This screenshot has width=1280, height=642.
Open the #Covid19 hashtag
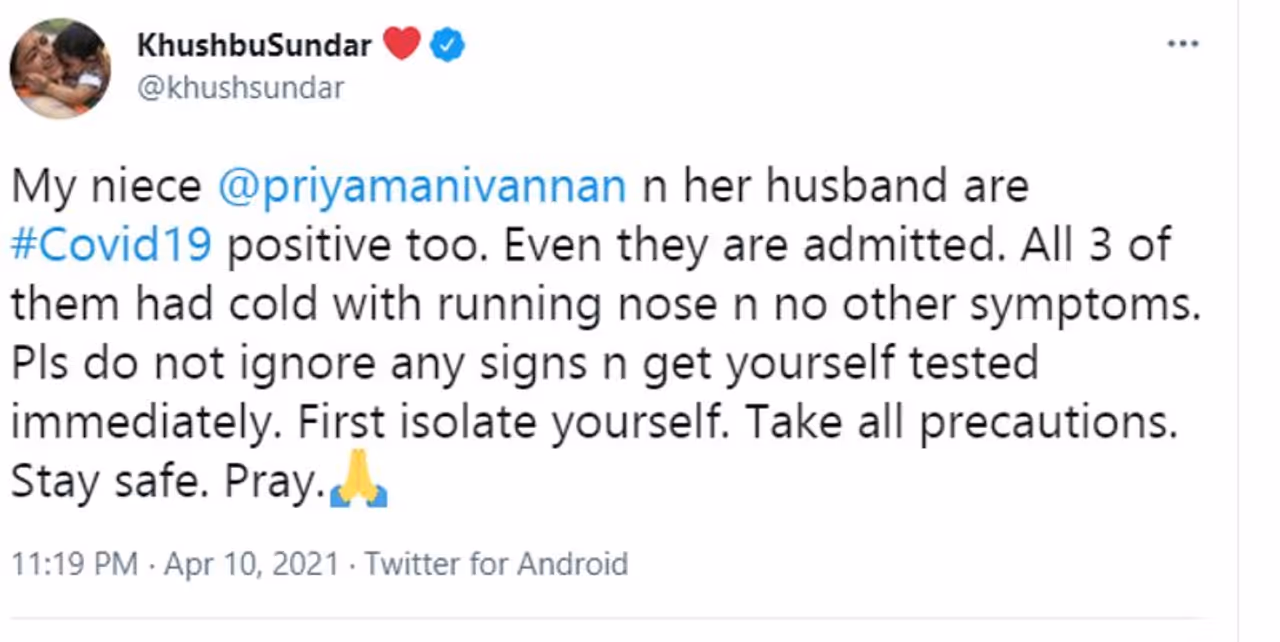[x=111, y=245]
